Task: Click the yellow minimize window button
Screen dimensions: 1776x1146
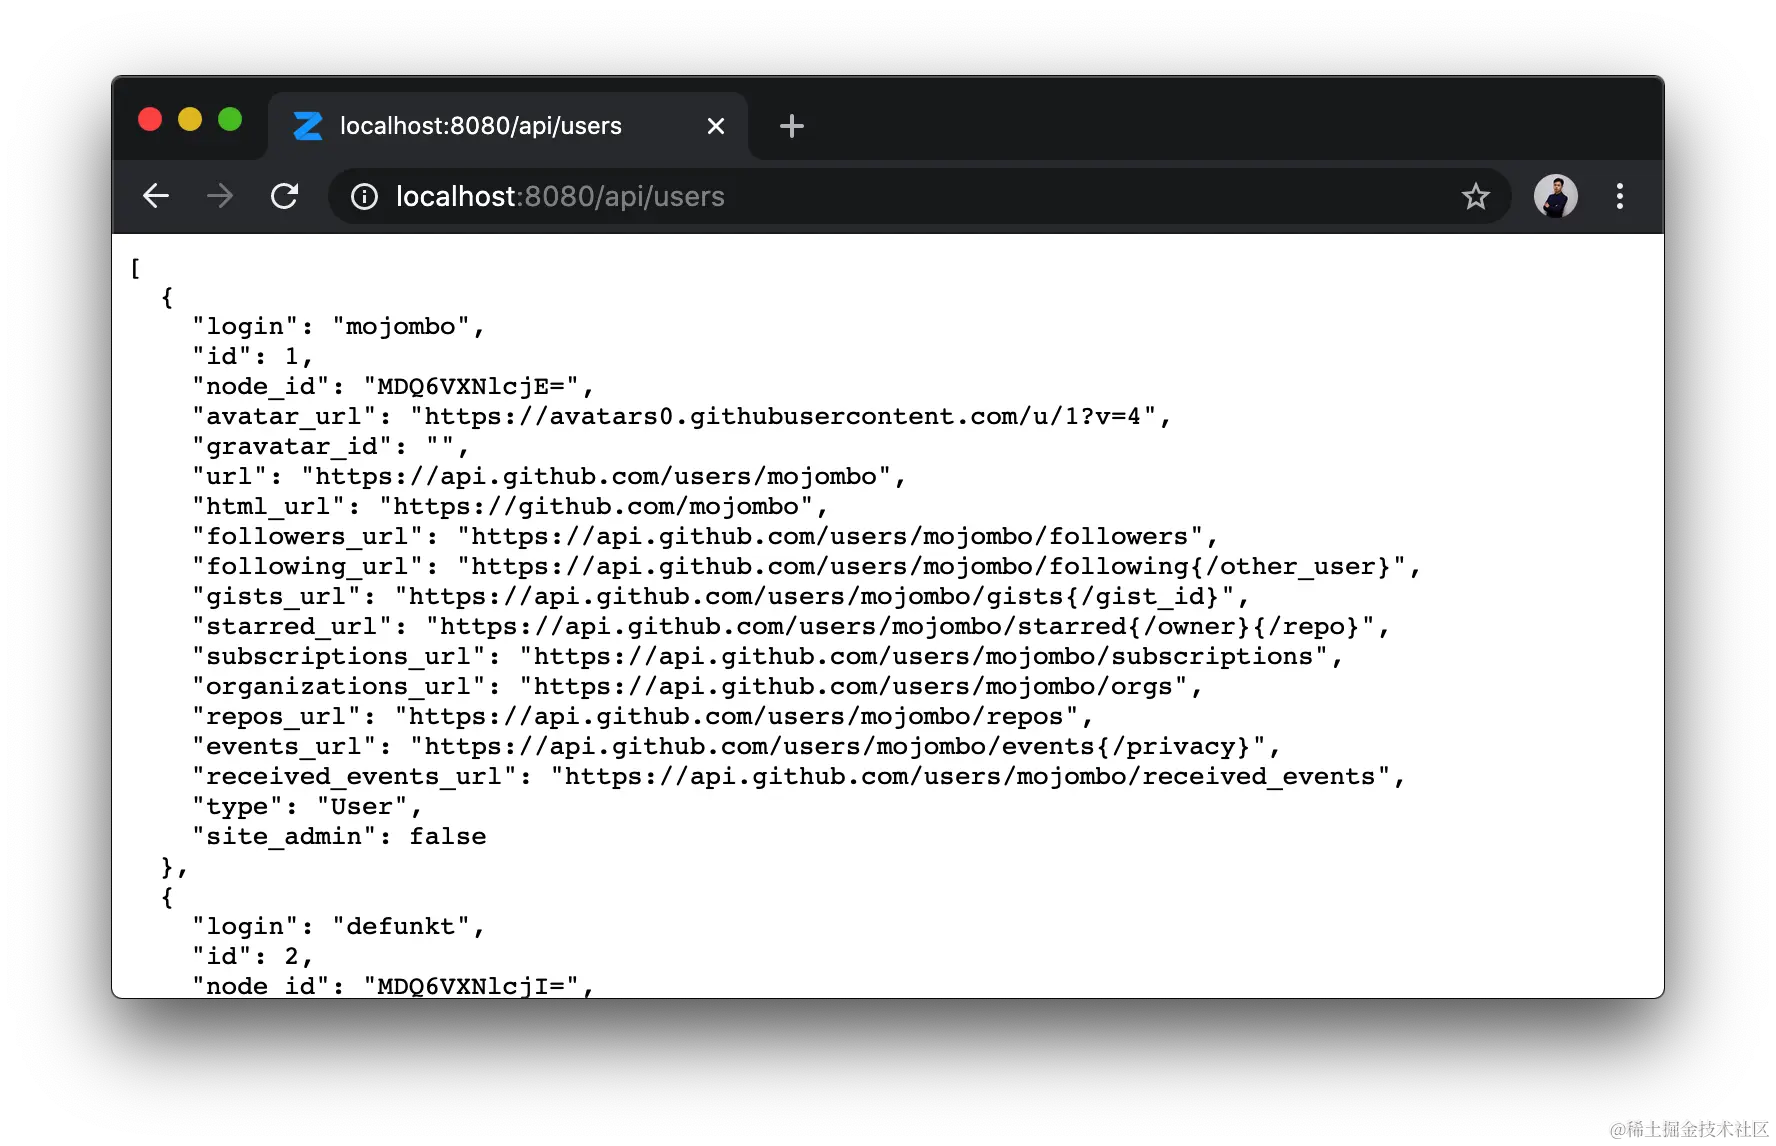Action: (190, 120)
